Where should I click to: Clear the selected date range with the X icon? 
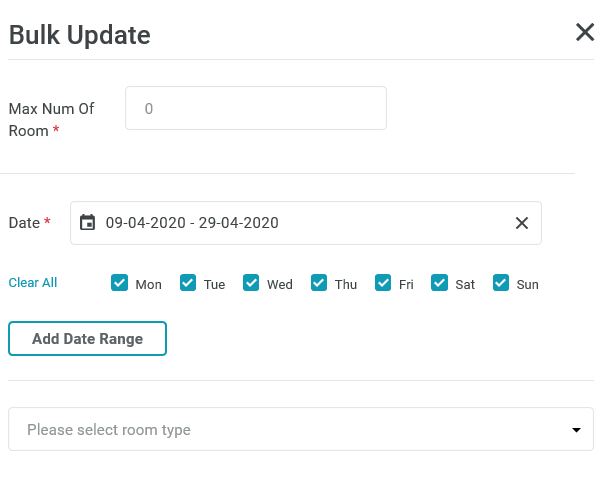pos(521,223)
